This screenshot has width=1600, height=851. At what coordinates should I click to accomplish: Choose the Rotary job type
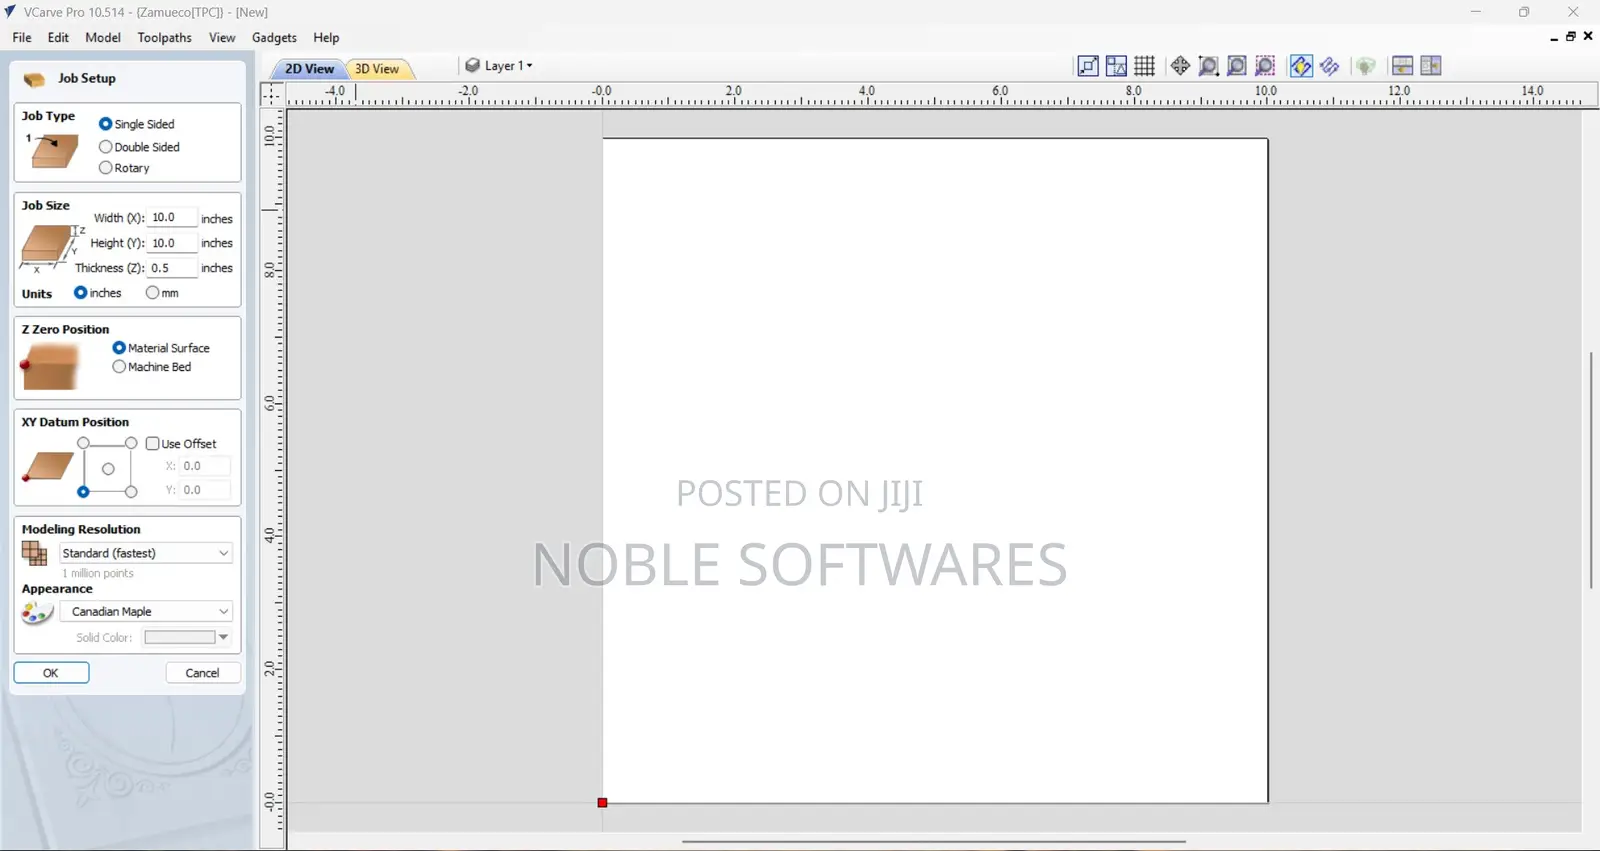105,168
